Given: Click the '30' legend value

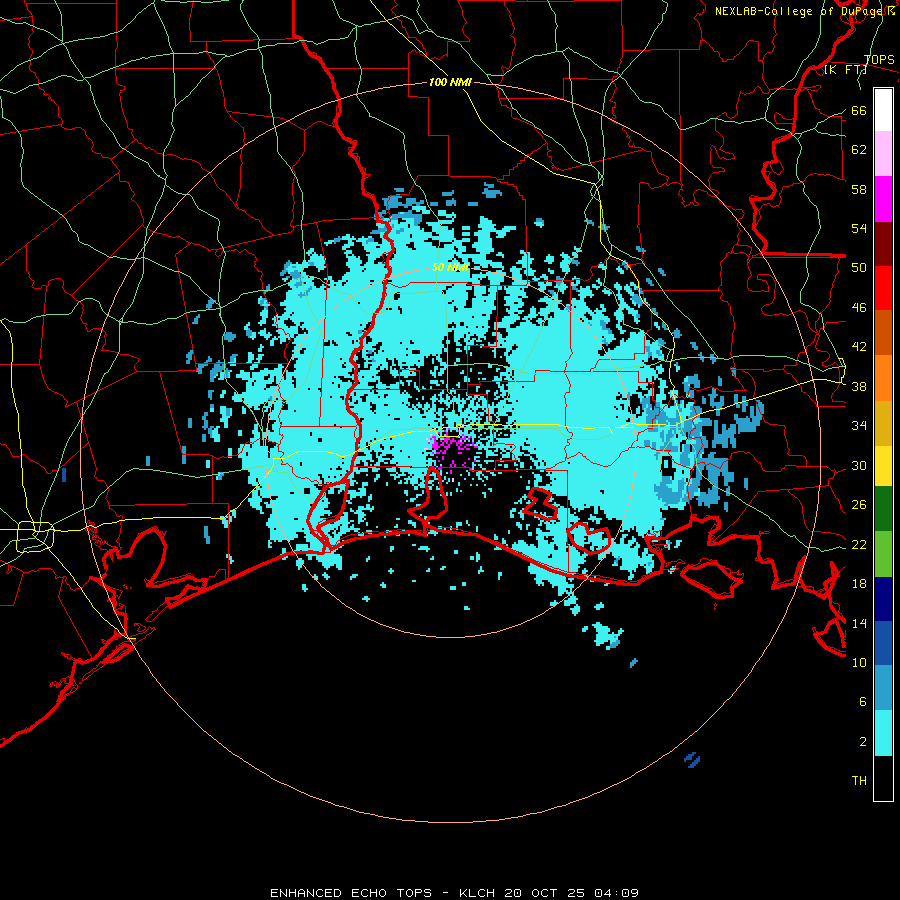Looking at the screenshot, I should coord(859,465).
